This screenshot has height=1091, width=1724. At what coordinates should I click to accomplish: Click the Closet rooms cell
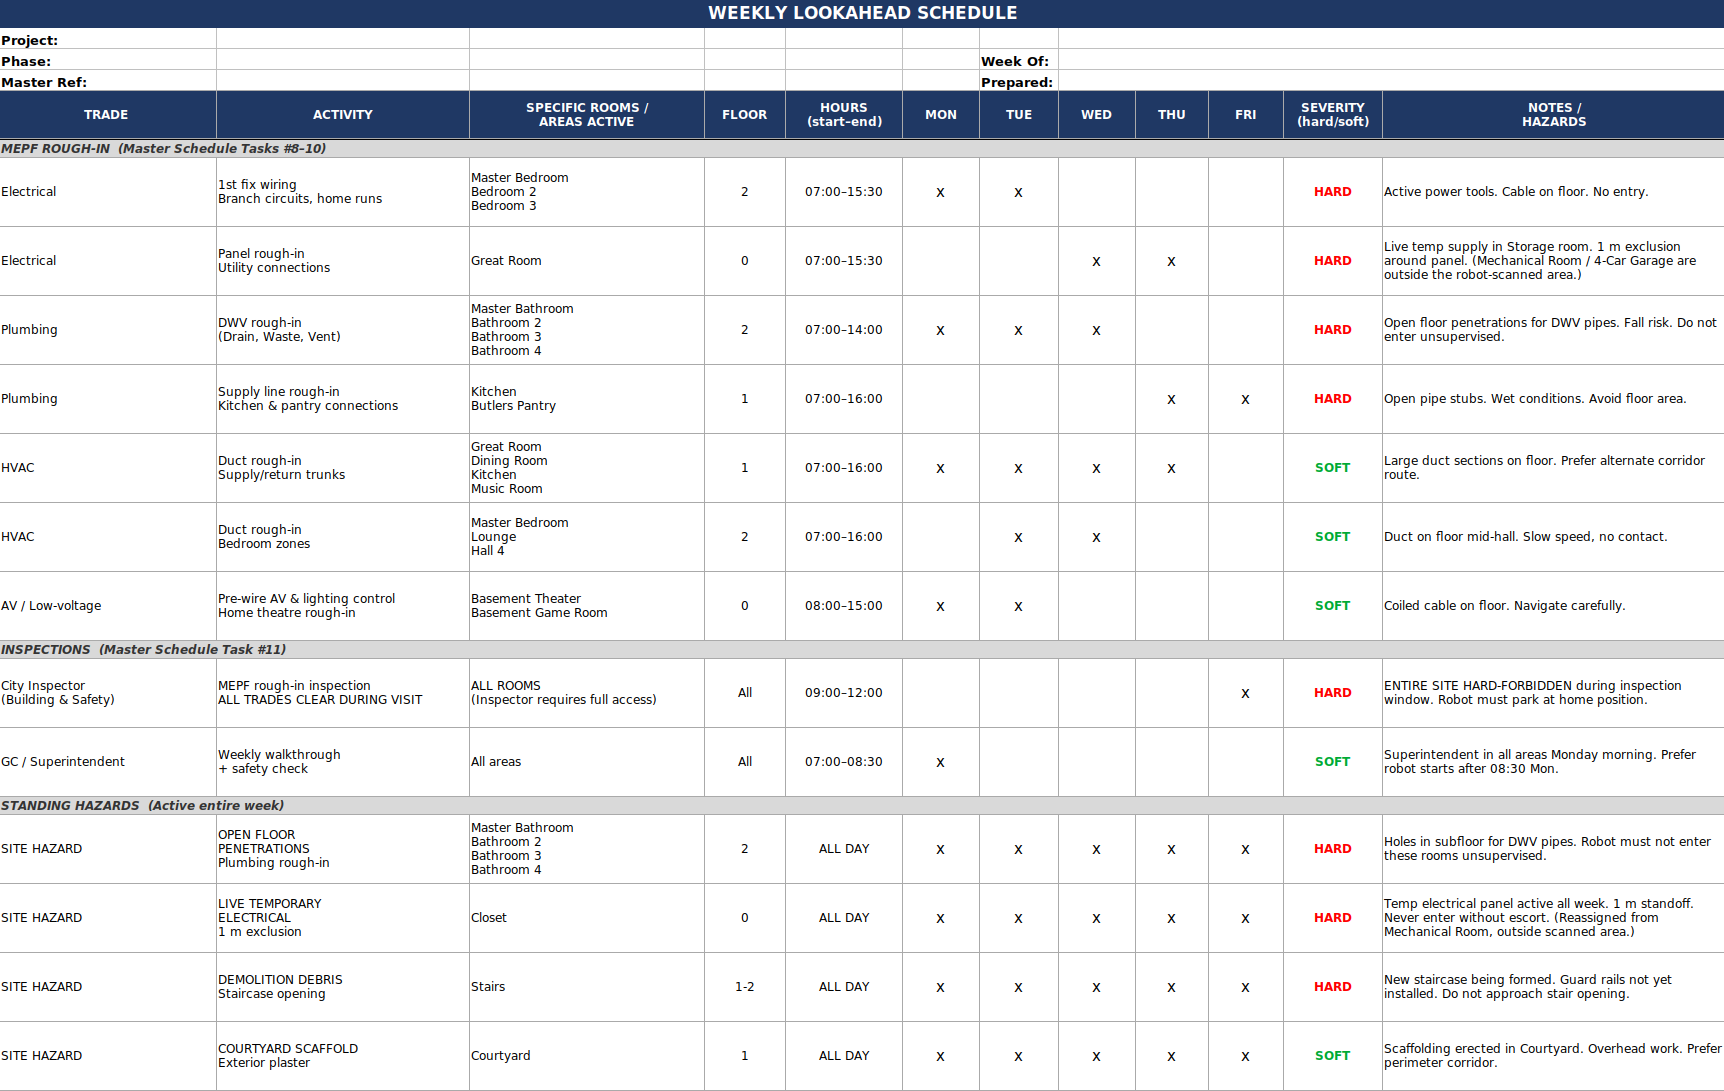(x=587, y=918)
